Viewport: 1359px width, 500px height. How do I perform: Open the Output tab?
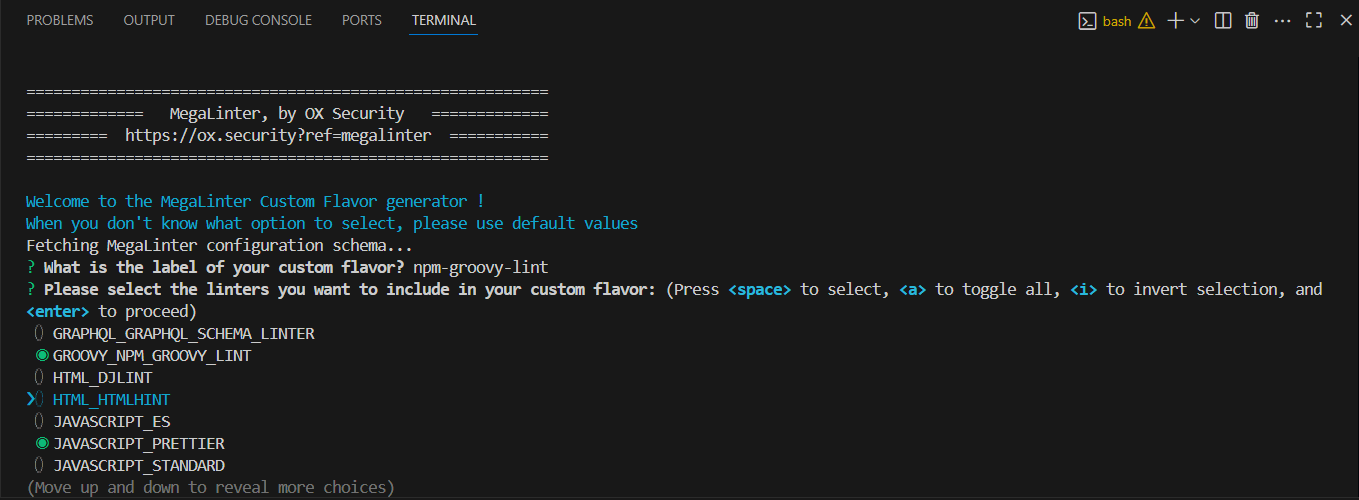click(x=149, y=20)
